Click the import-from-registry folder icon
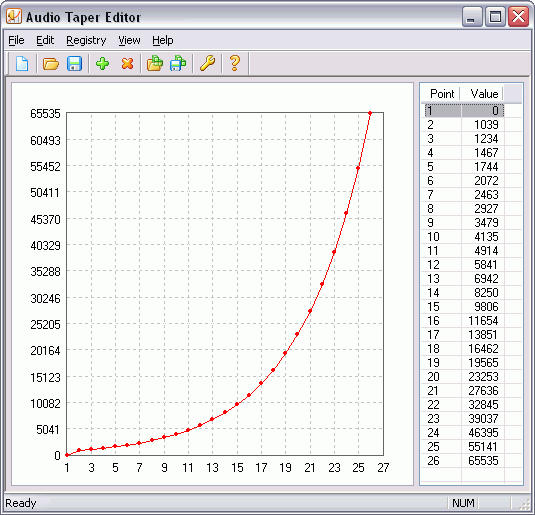The image size is (535, 515). coord(155,63)
